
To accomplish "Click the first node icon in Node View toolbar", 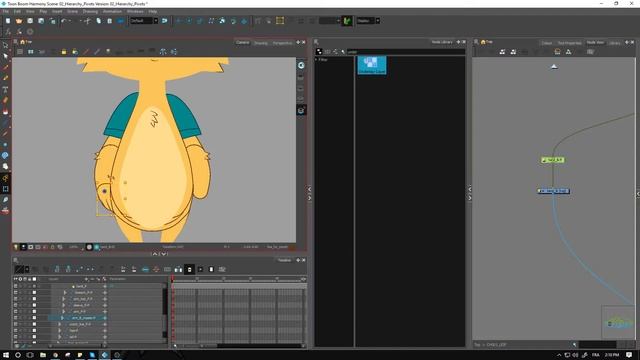I will [x=502, y=52].
